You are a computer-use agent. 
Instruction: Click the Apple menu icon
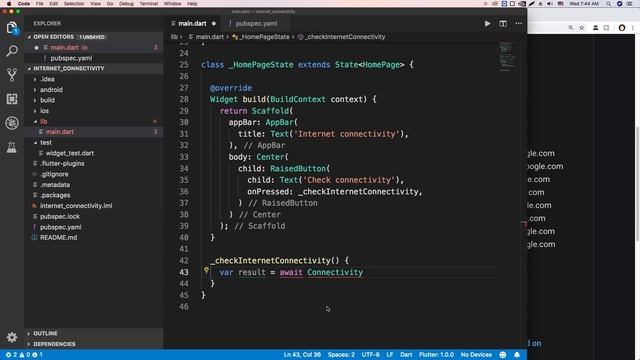tap(9, 4)
